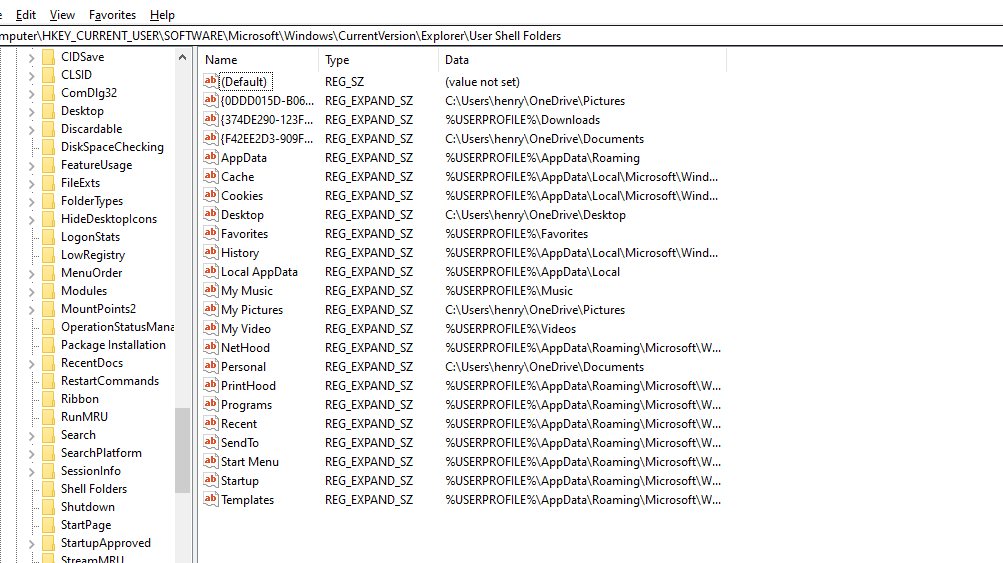This screenshot has width=1003, height=563.
Task: Open the Favorites menu
Action: click(x=113, y=15)
